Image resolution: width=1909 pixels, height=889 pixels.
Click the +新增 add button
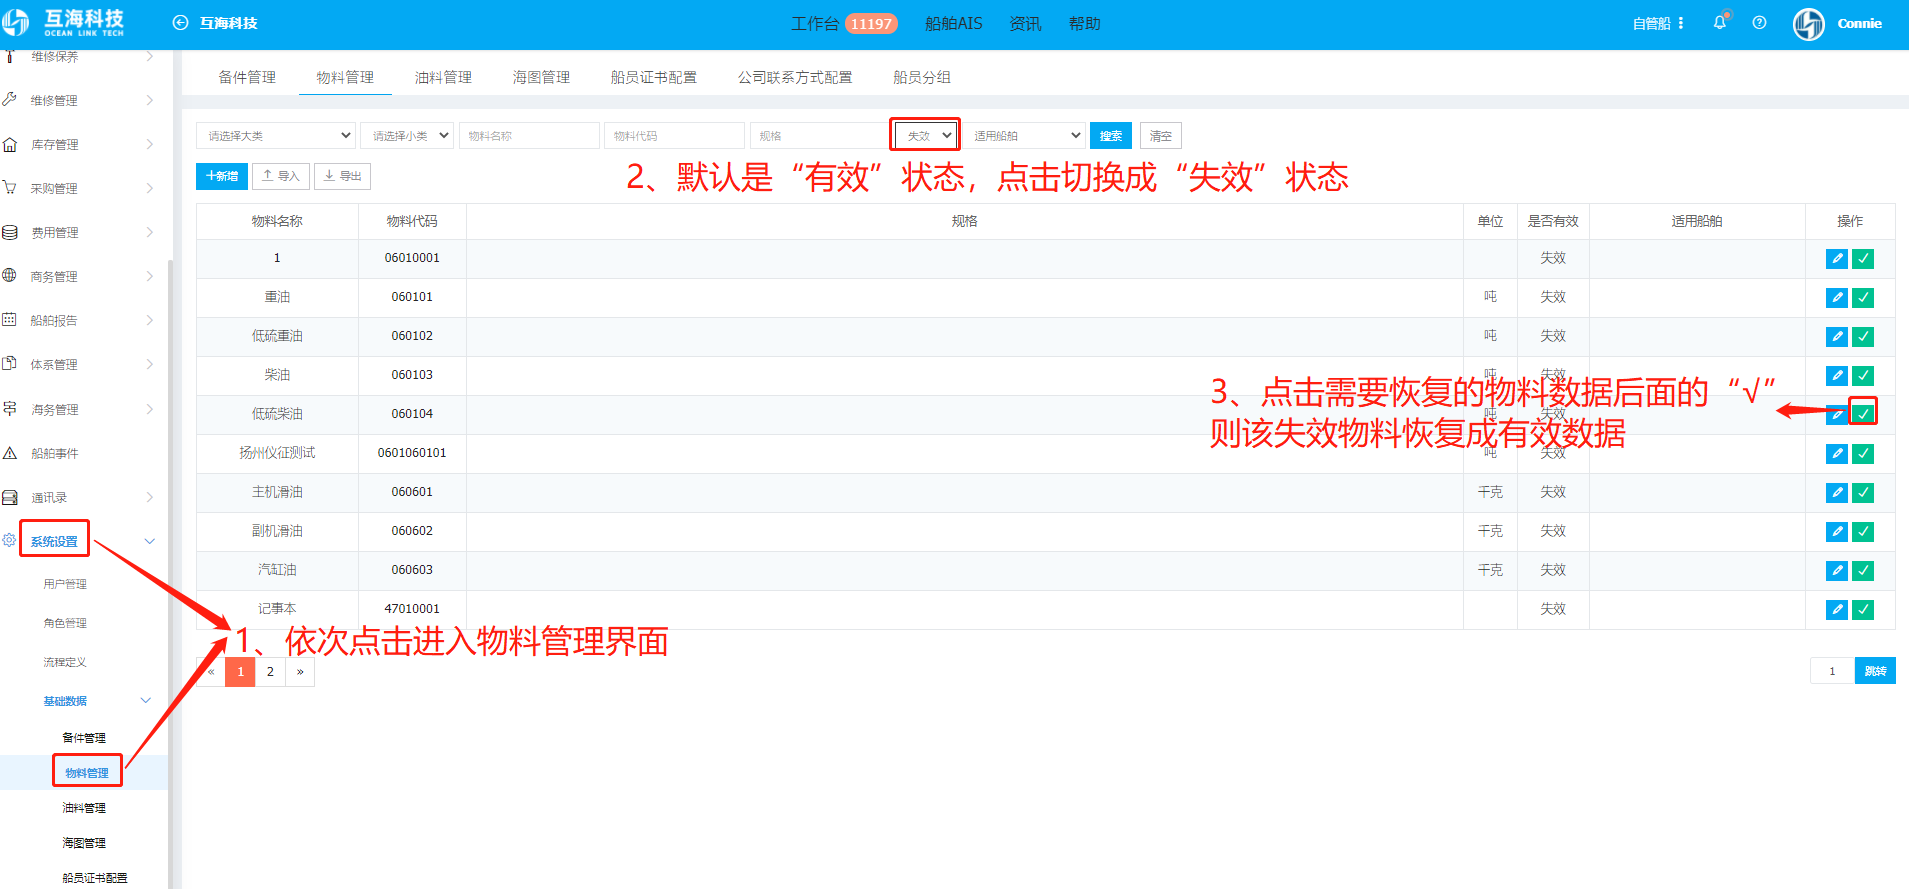point(221,176)
